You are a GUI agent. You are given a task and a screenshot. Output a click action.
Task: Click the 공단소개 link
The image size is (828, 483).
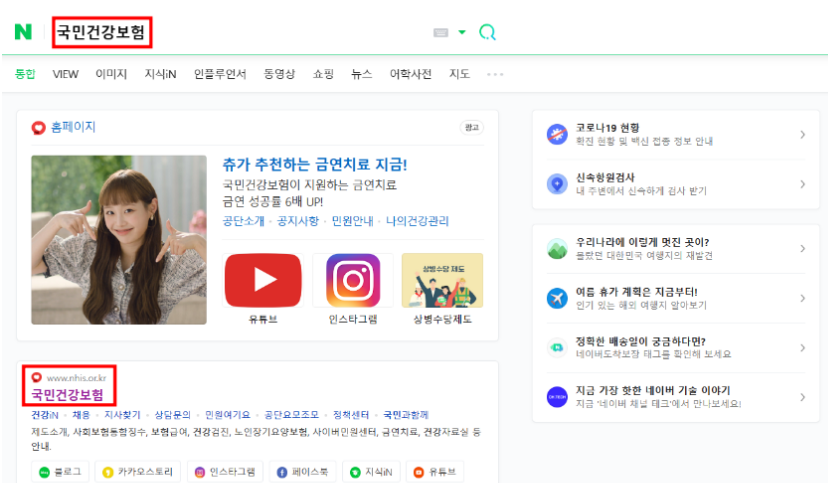pyautogui.click(x=243, y=221)
